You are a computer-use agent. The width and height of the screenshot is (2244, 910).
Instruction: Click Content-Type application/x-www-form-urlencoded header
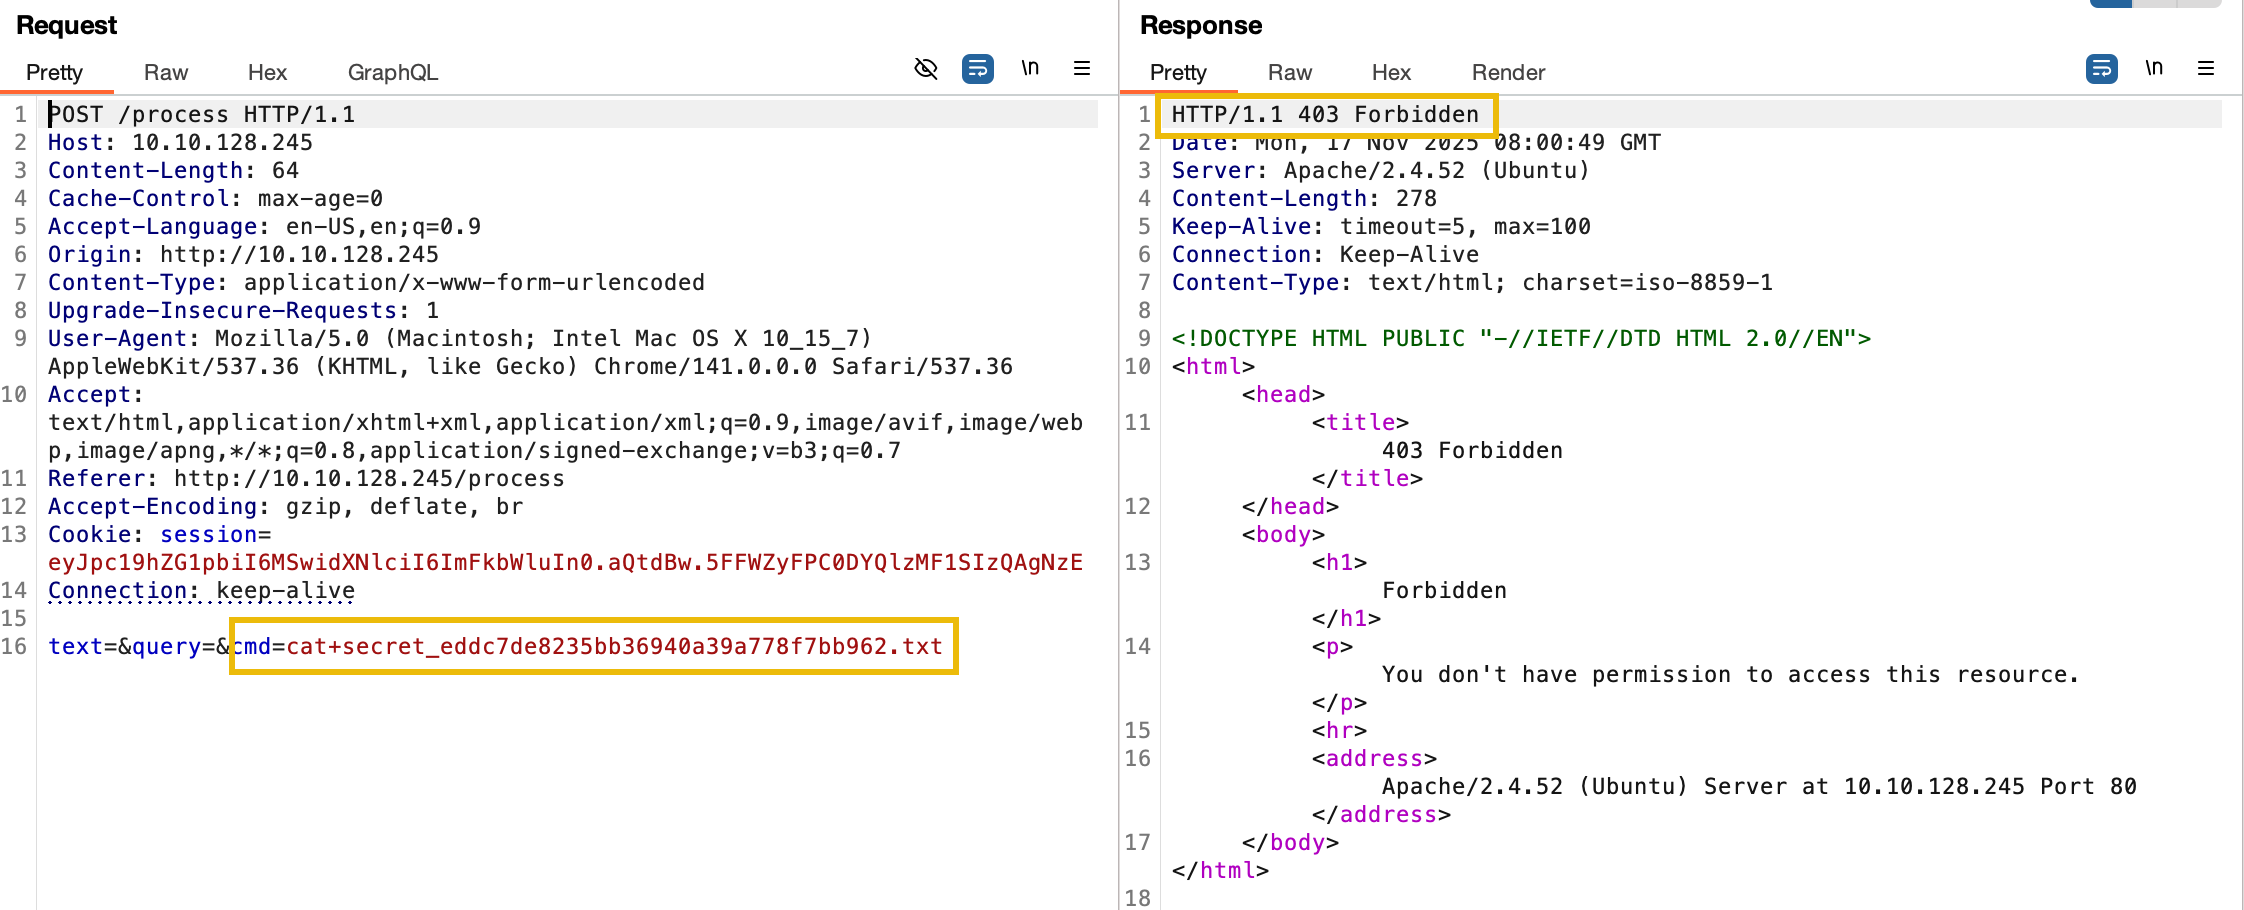pyautogui.click(x=377, y=282)
